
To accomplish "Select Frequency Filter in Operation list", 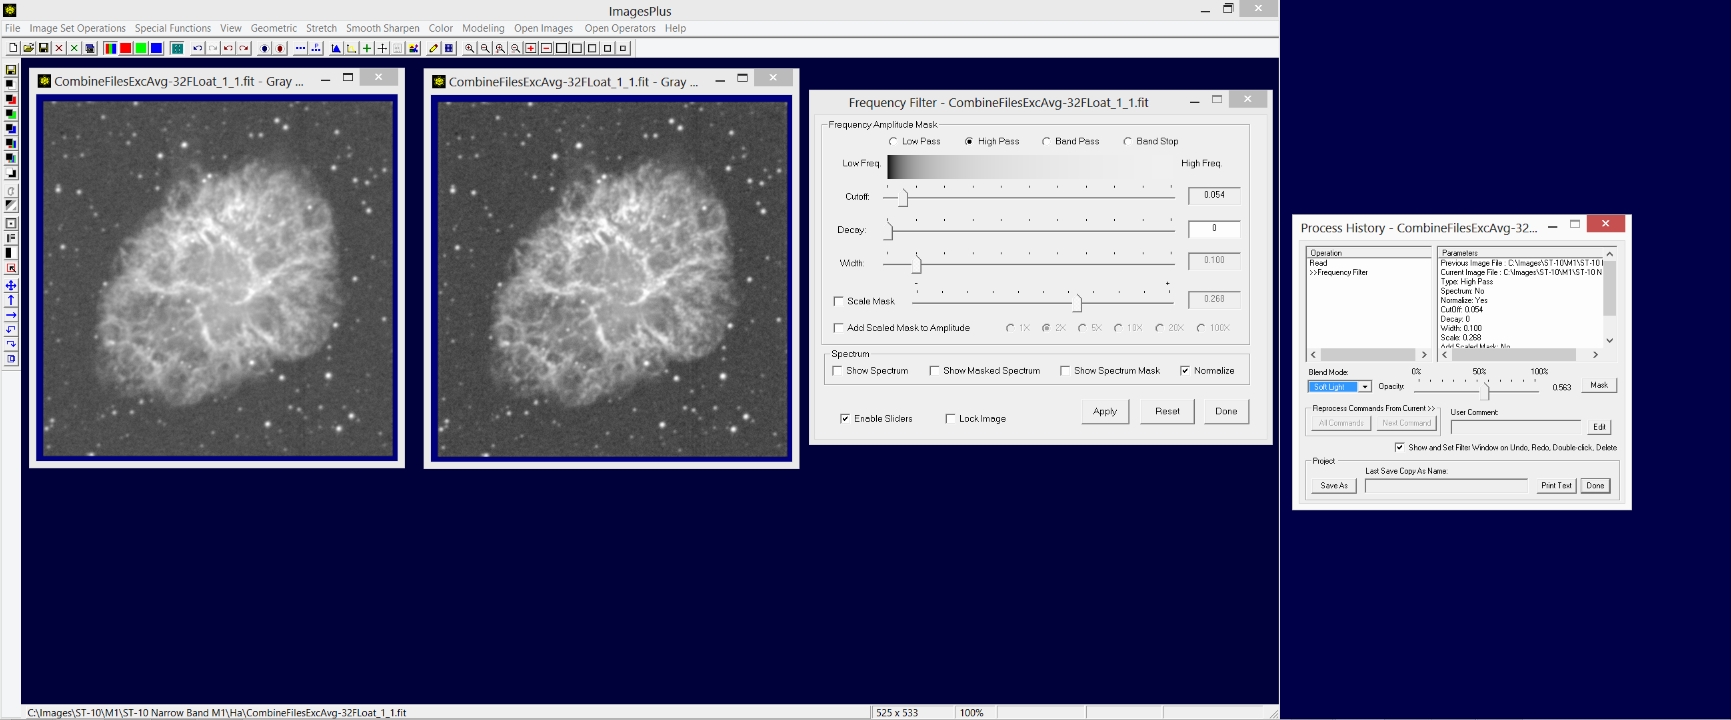I will (1338, 272).
